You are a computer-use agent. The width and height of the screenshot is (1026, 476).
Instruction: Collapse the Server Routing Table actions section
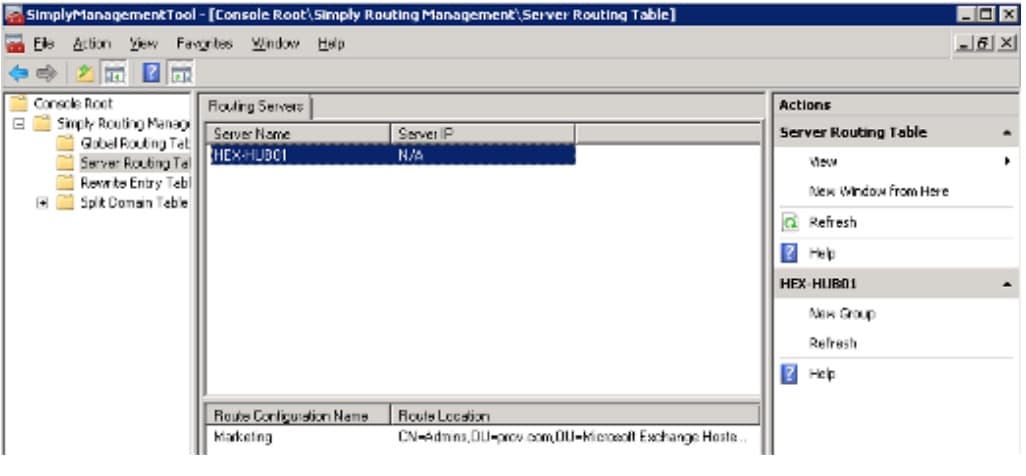click(x=1005, y=133)
